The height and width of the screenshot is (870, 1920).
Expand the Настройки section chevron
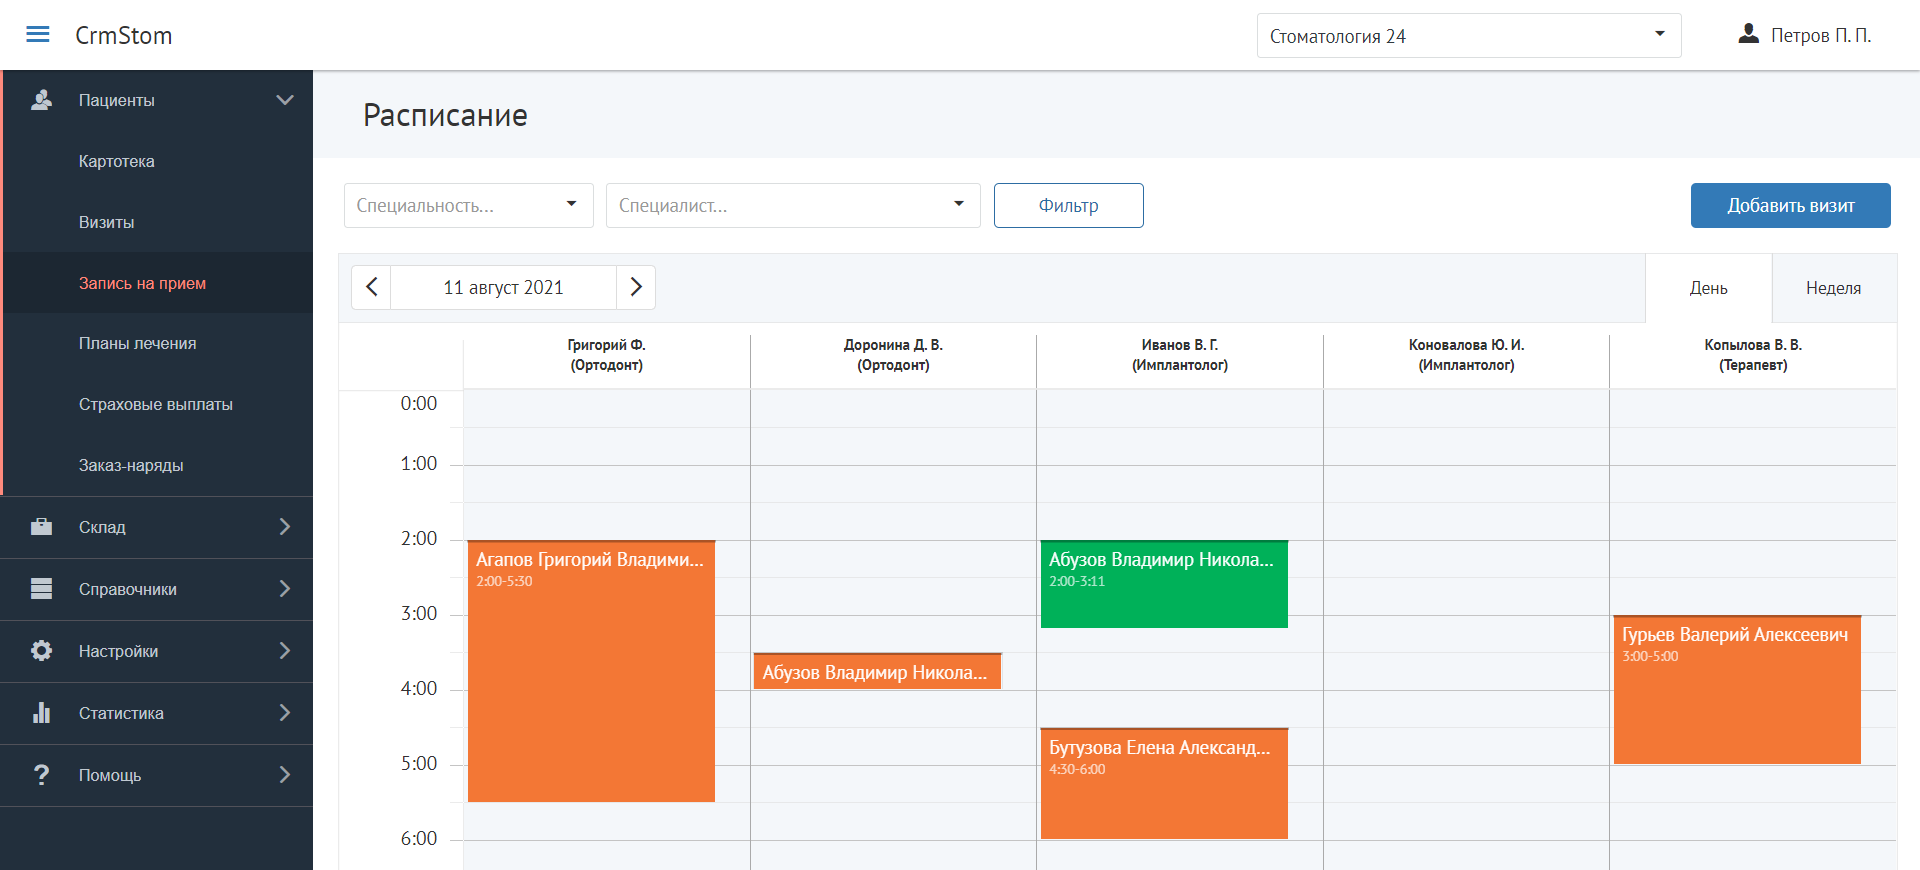point(285,651)
